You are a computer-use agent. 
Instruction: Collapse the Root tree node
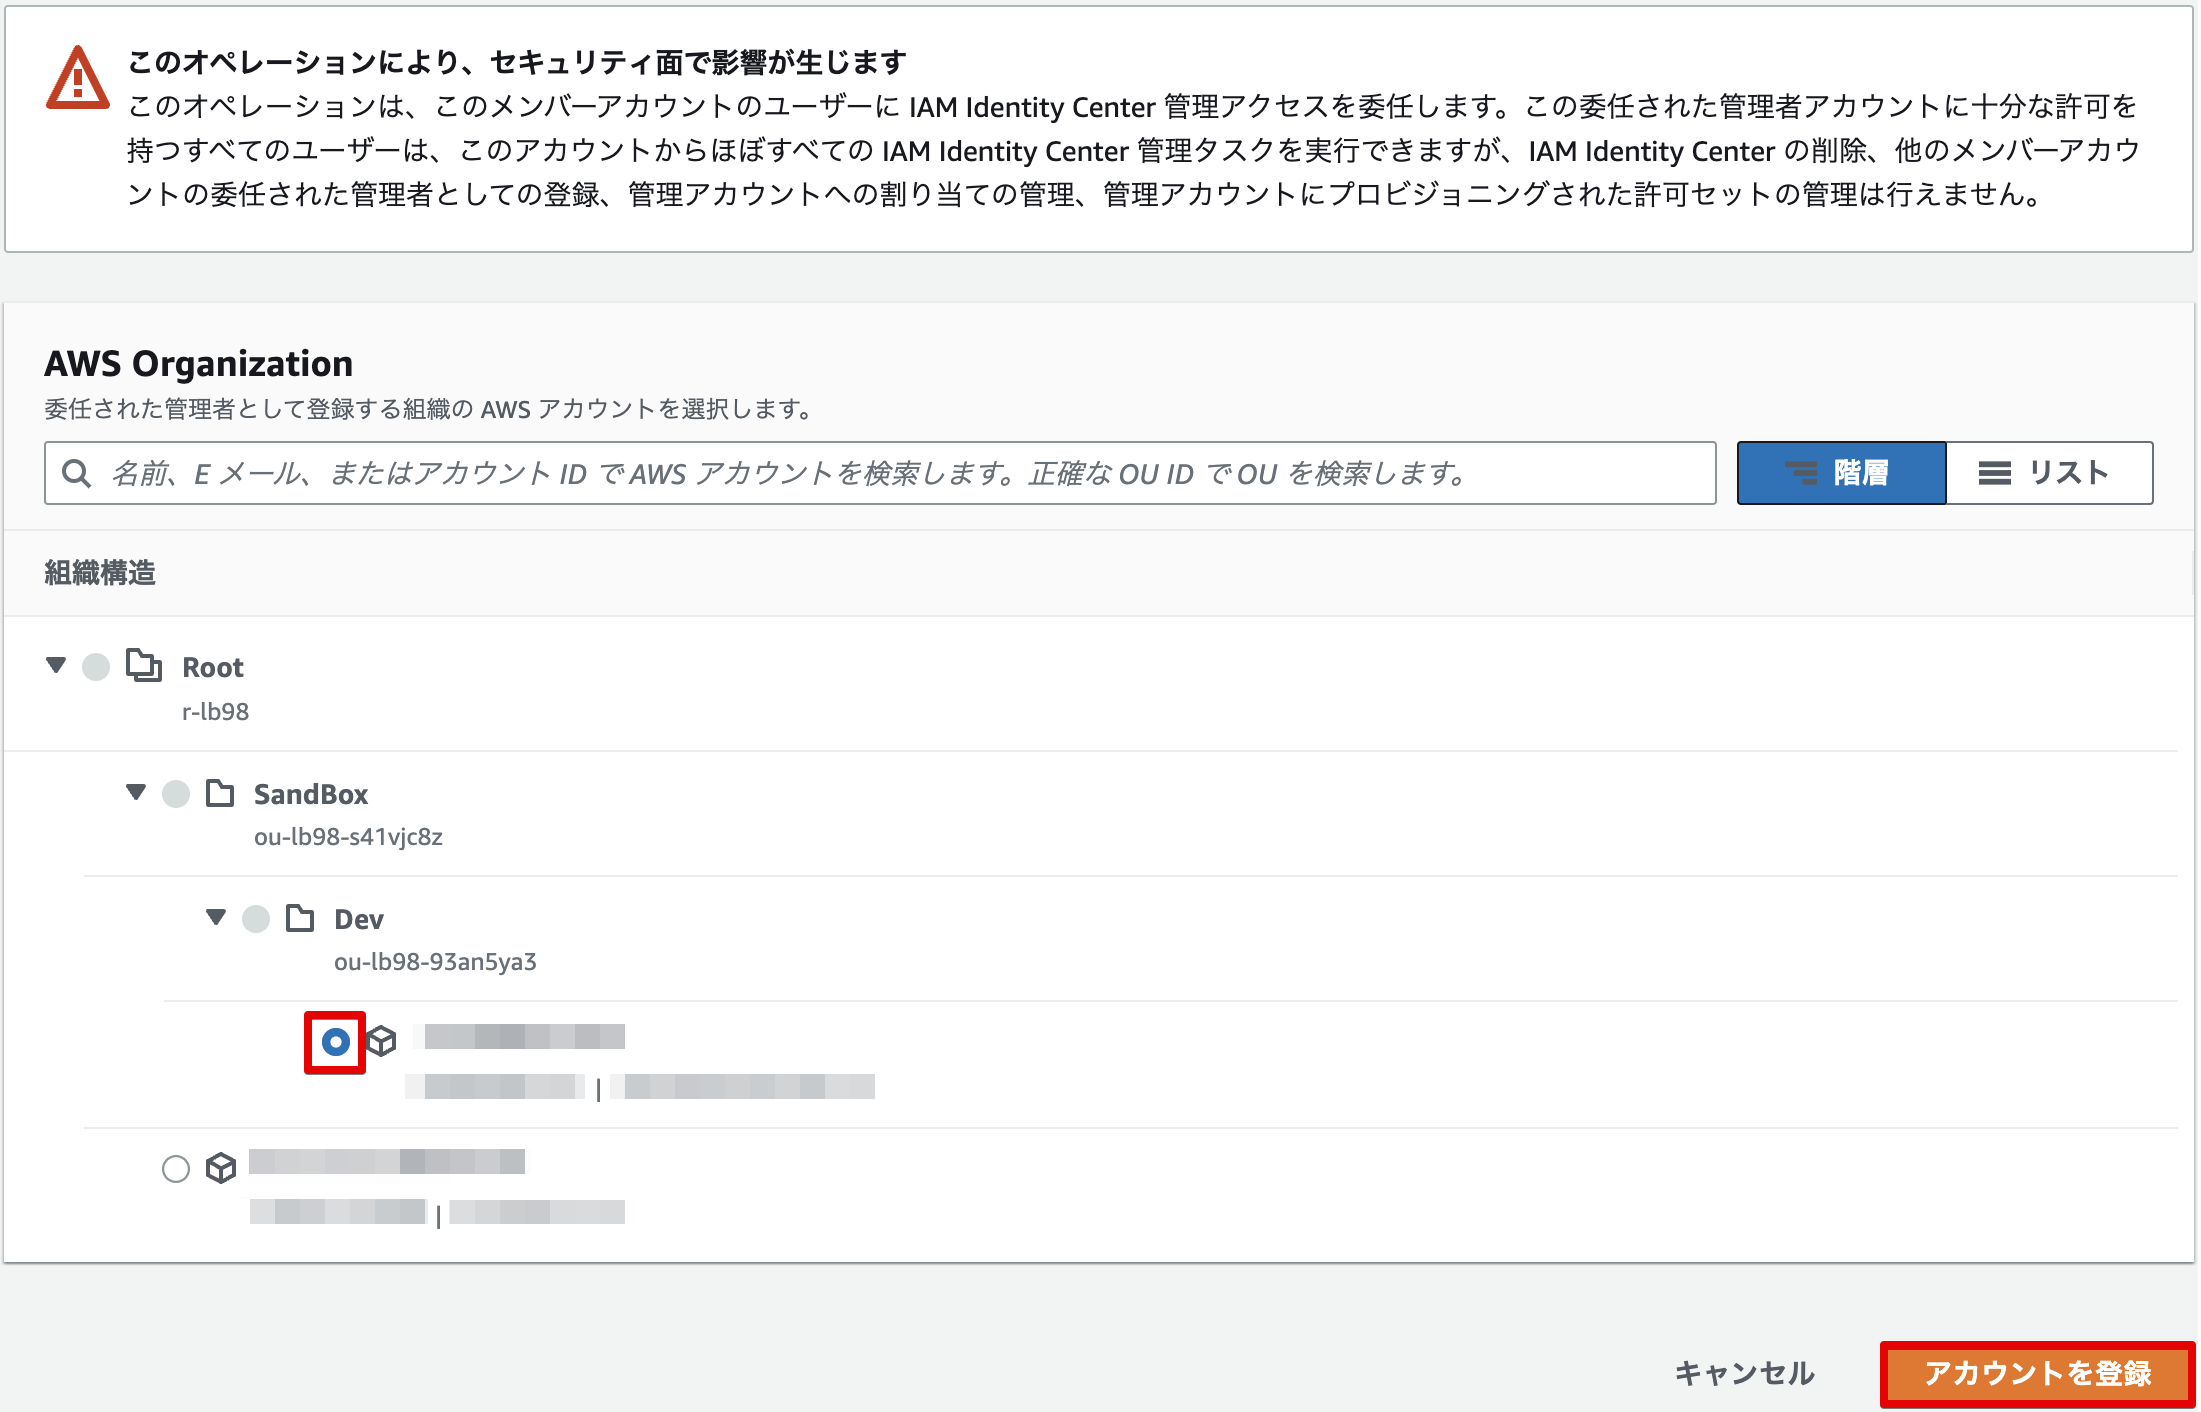56,666
